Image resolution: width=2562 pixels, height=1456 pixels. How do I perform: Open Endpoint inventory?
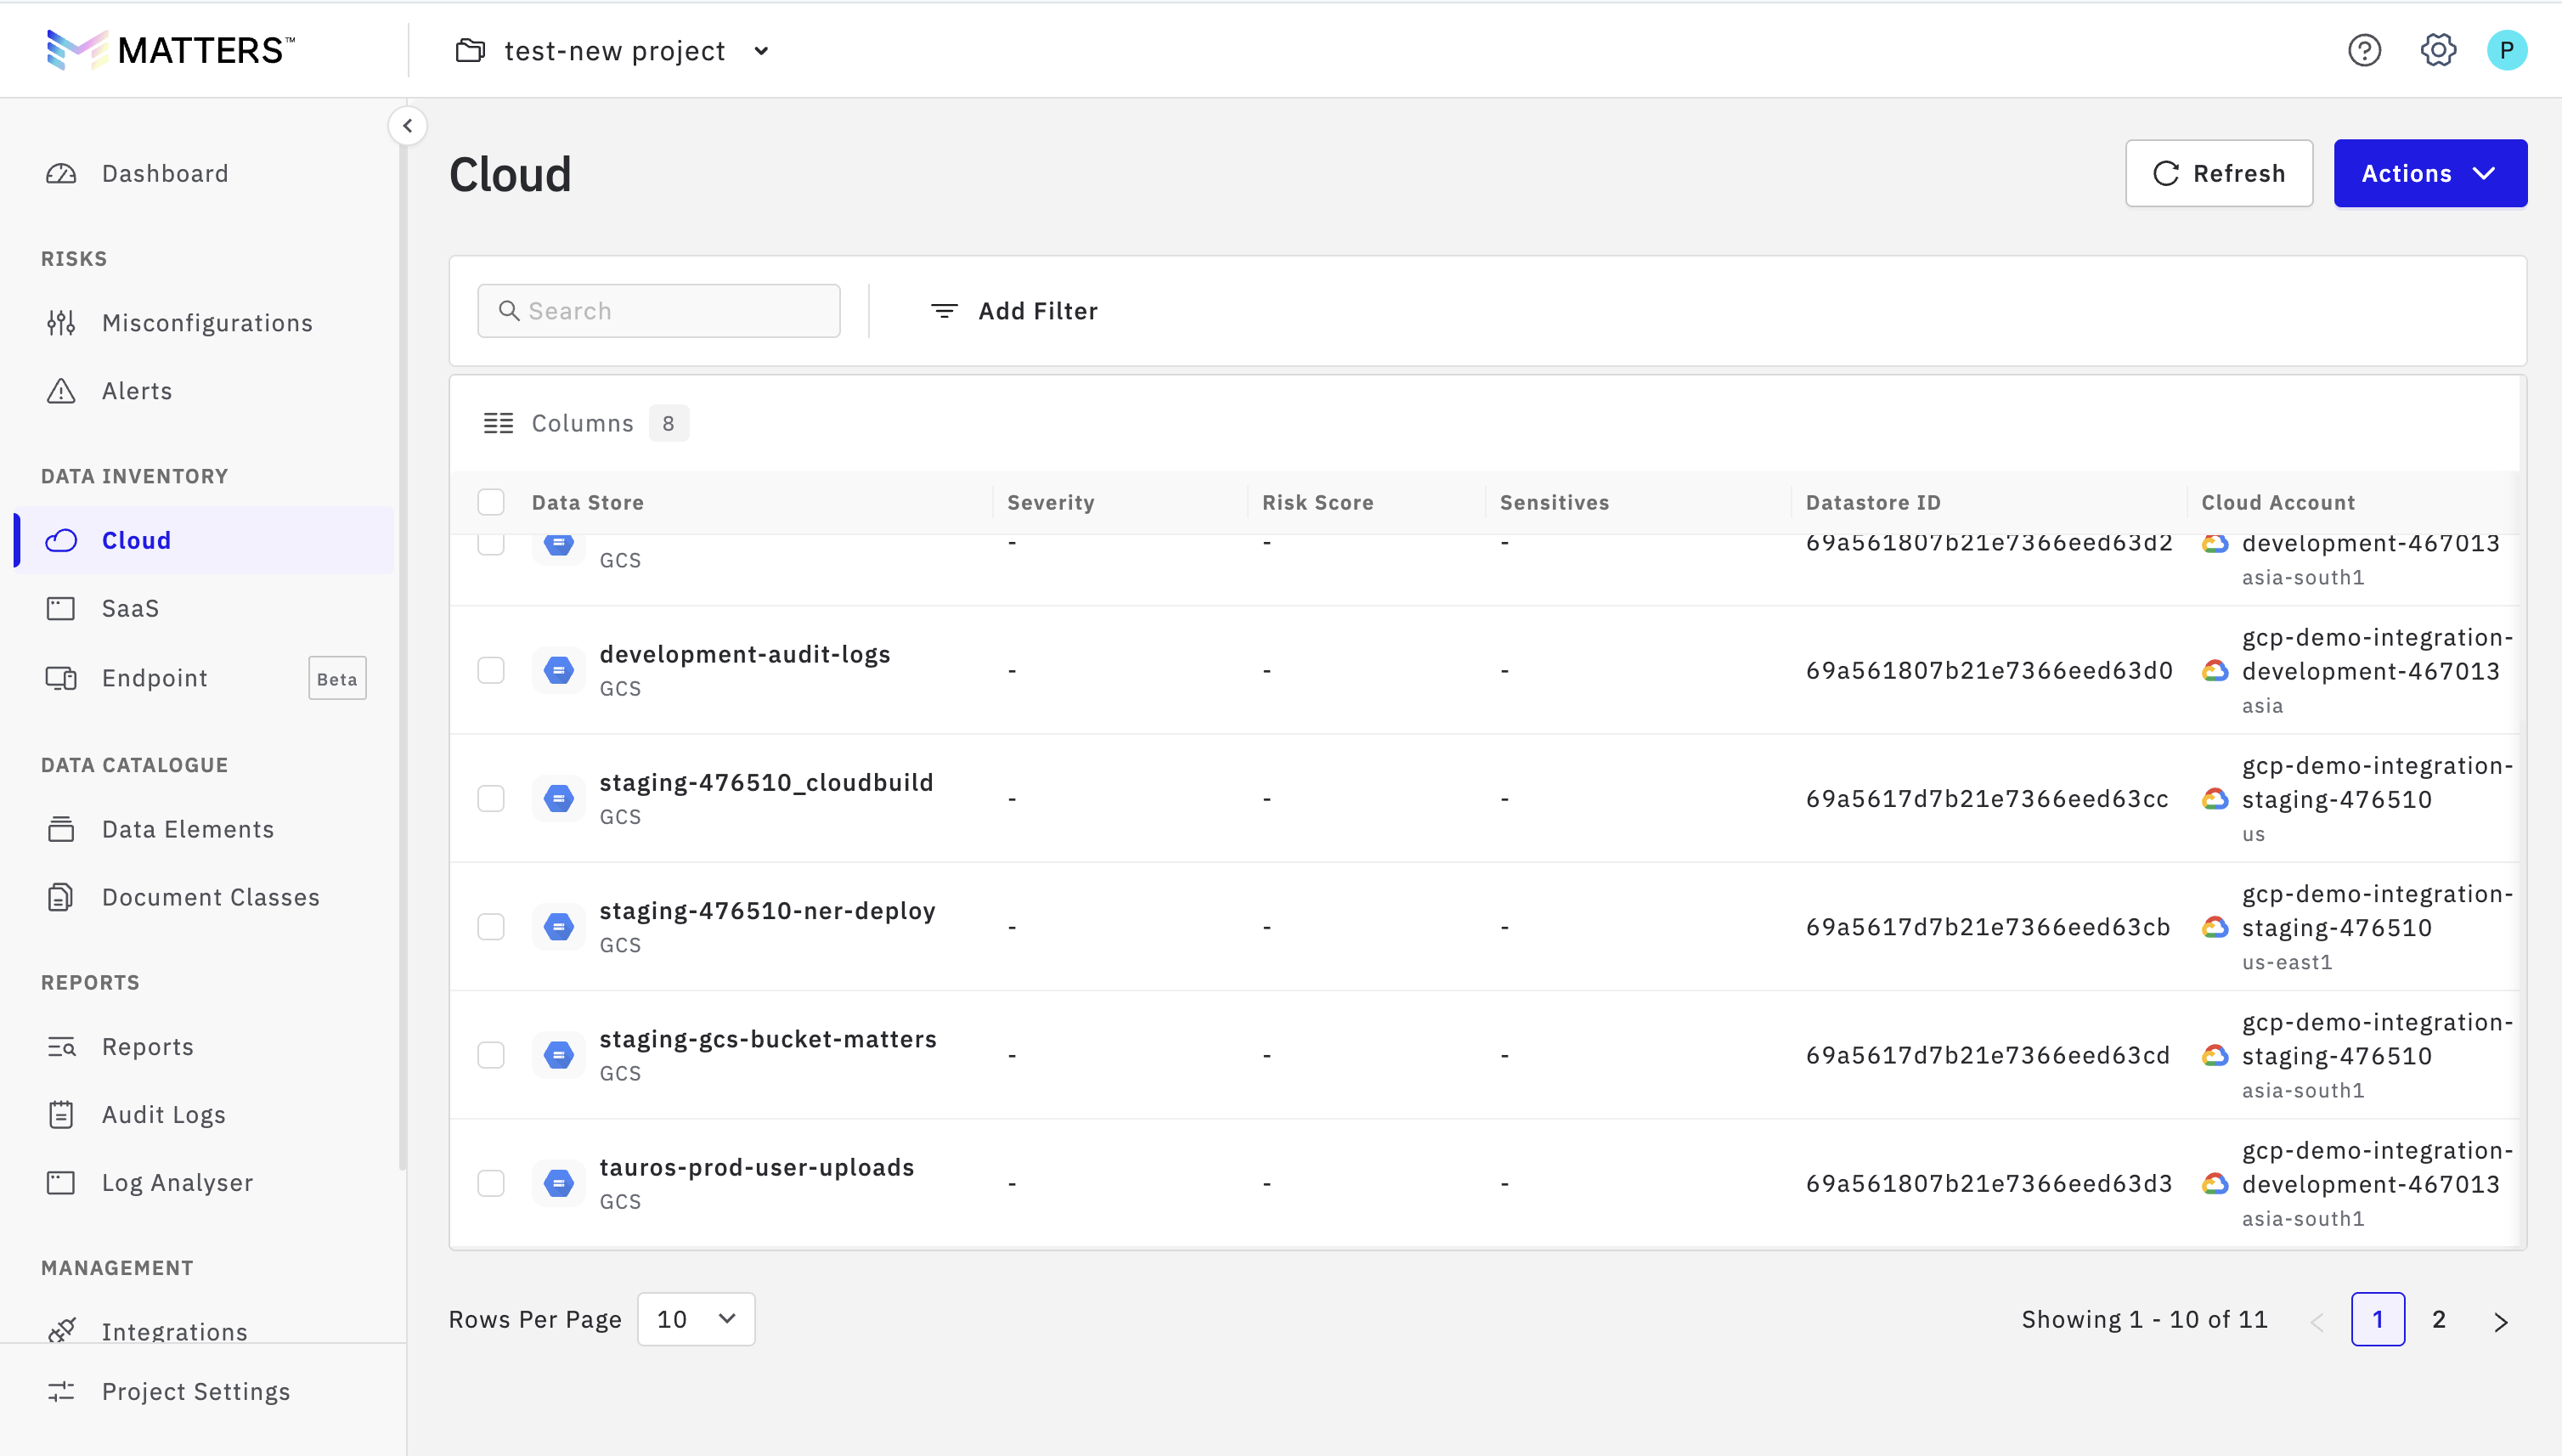pos(154,678)
